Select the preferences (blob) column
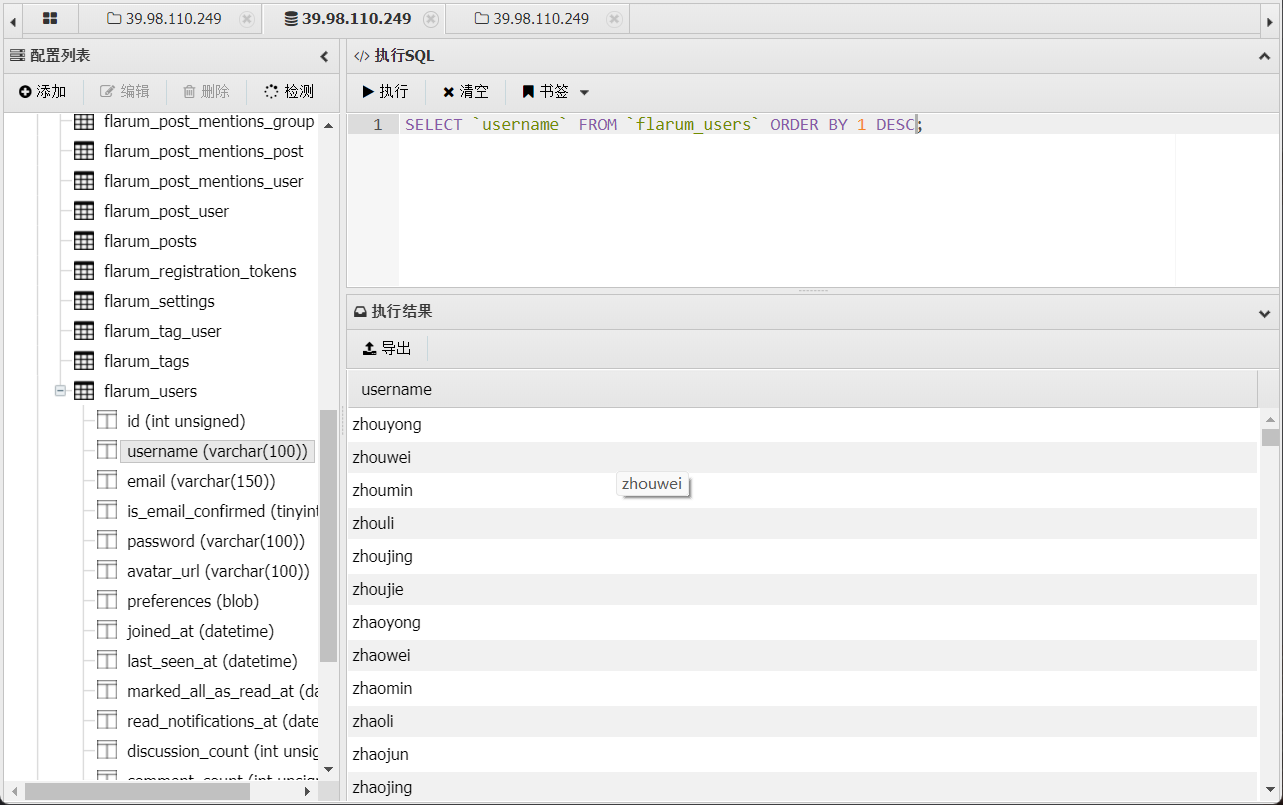This screenshot has height=805, width=1283. point(193,601)
